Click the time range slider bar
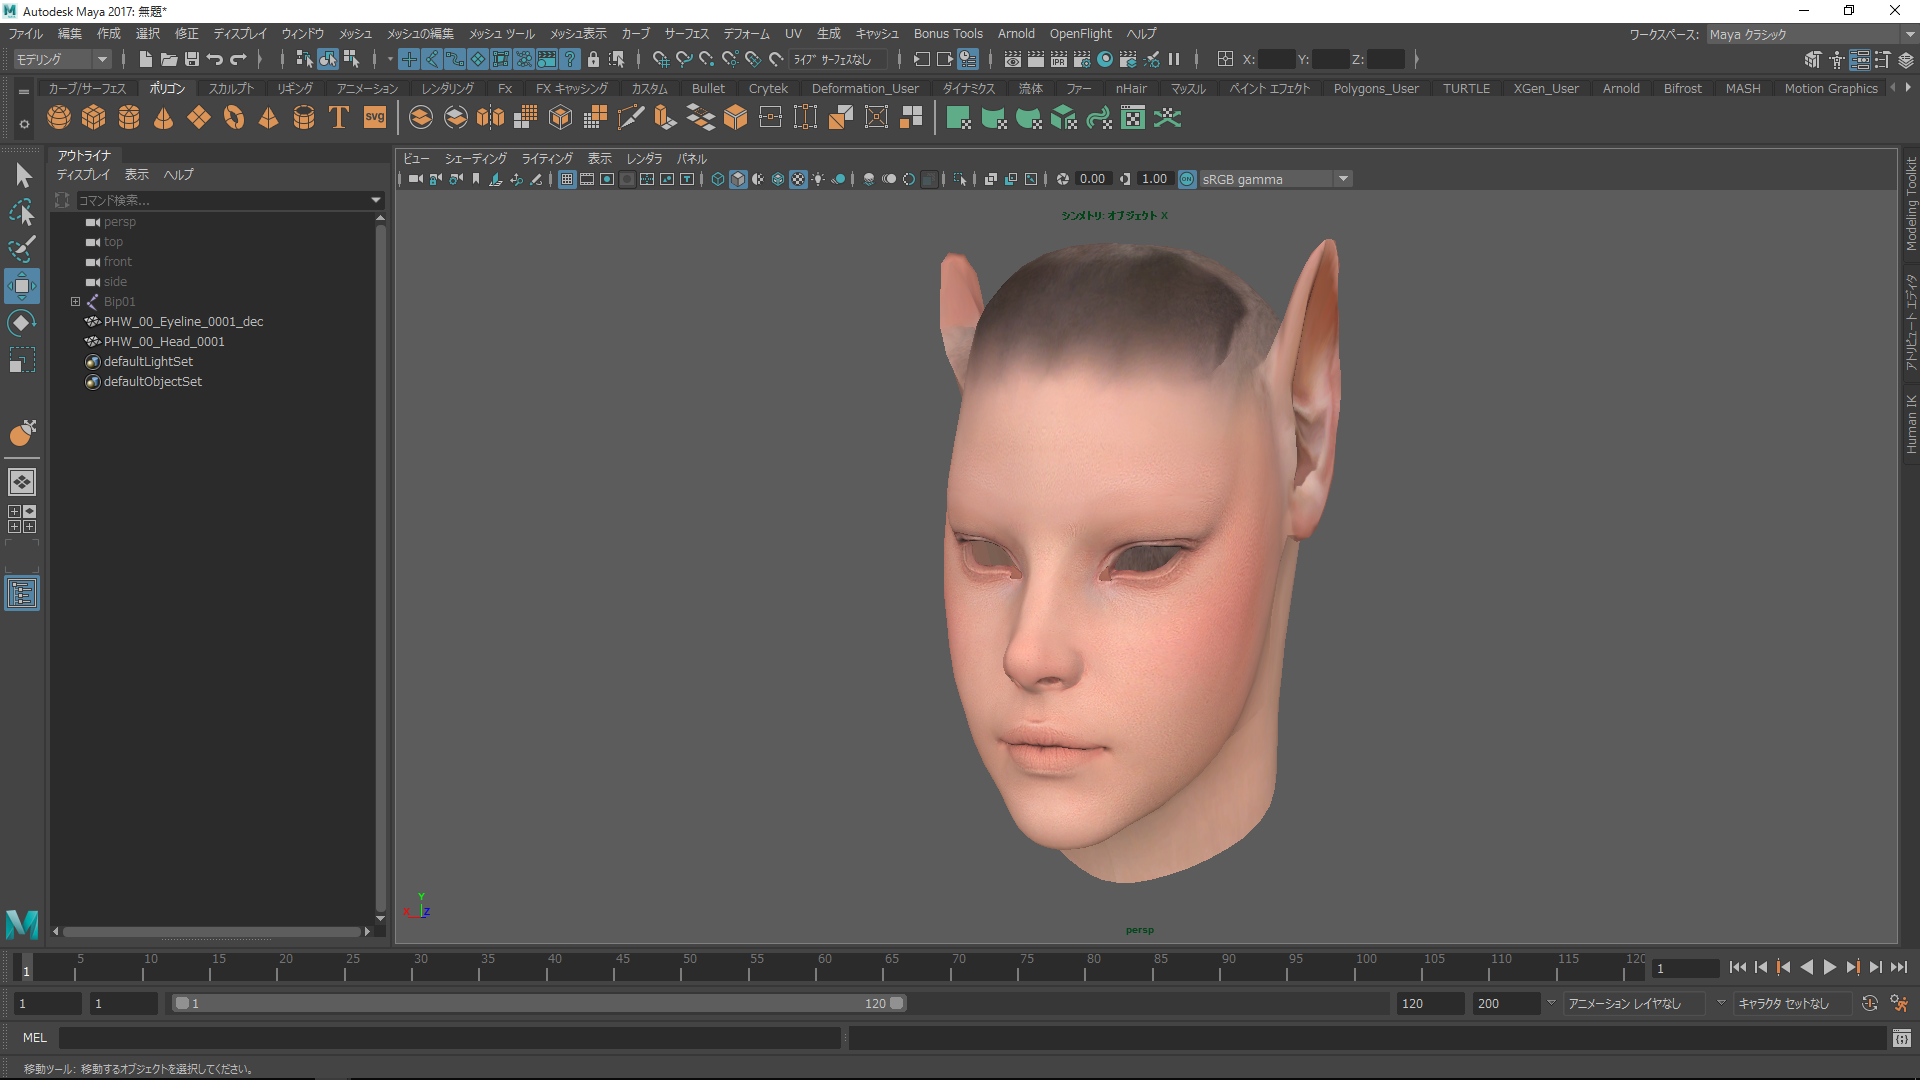Viewport: 1920px width, 1080px height. pyautogui.click(x=540, y=1003)
